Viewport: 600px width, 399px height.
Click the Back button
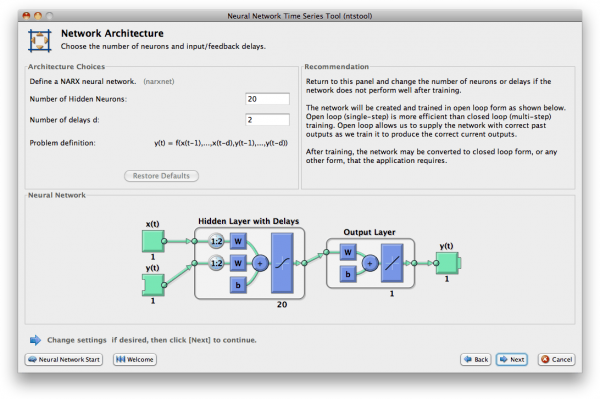coord(476,359)
